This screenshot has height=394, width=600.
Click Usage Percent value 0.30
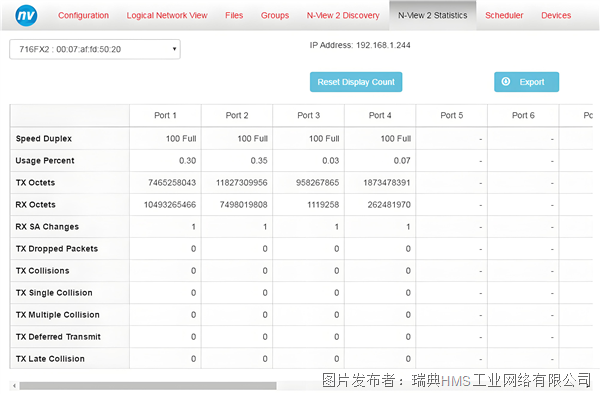pyautogui.click(x=188, y=161)
